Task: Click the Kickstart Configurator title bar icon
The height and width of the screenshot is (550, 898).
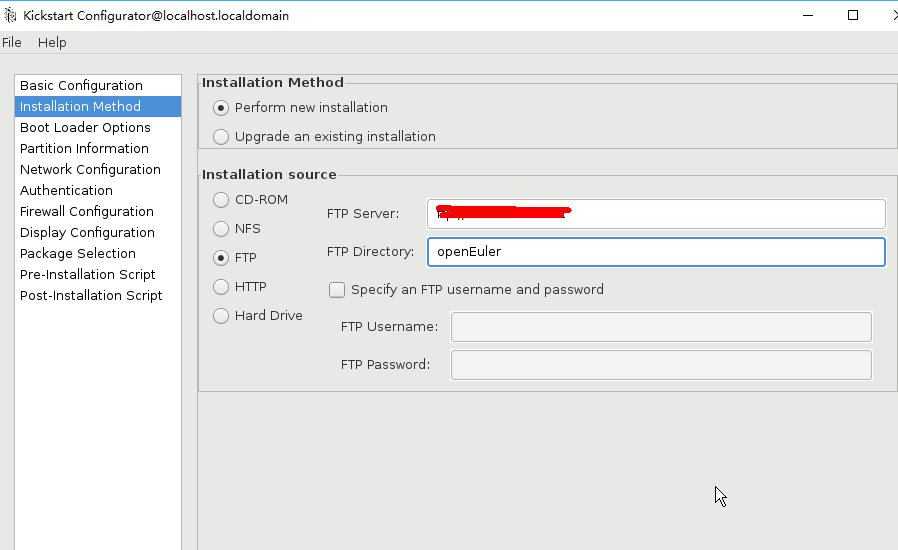Action: (x=11, y=15)
